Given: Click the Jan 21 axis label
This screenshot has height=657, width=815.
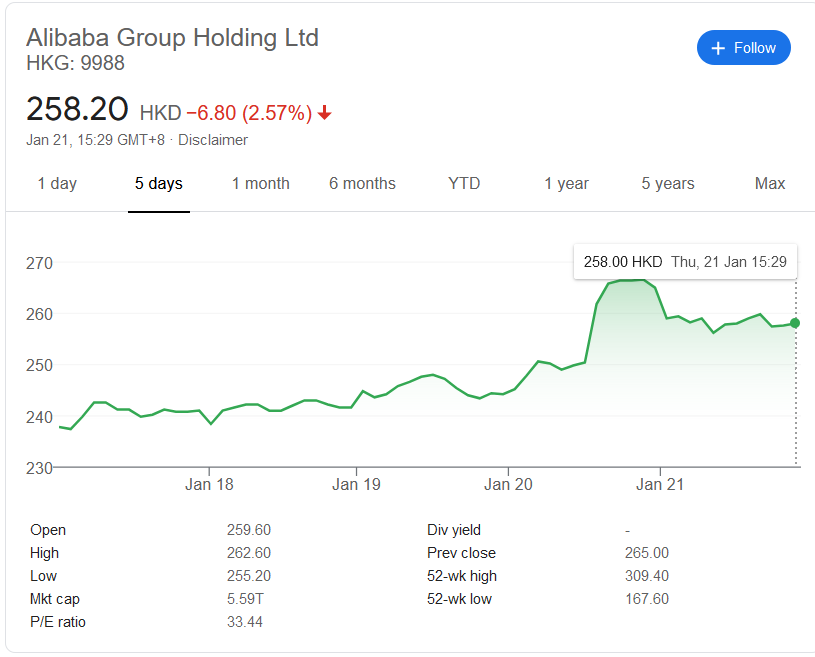Looking at the screenshot, I should (660, 484).
